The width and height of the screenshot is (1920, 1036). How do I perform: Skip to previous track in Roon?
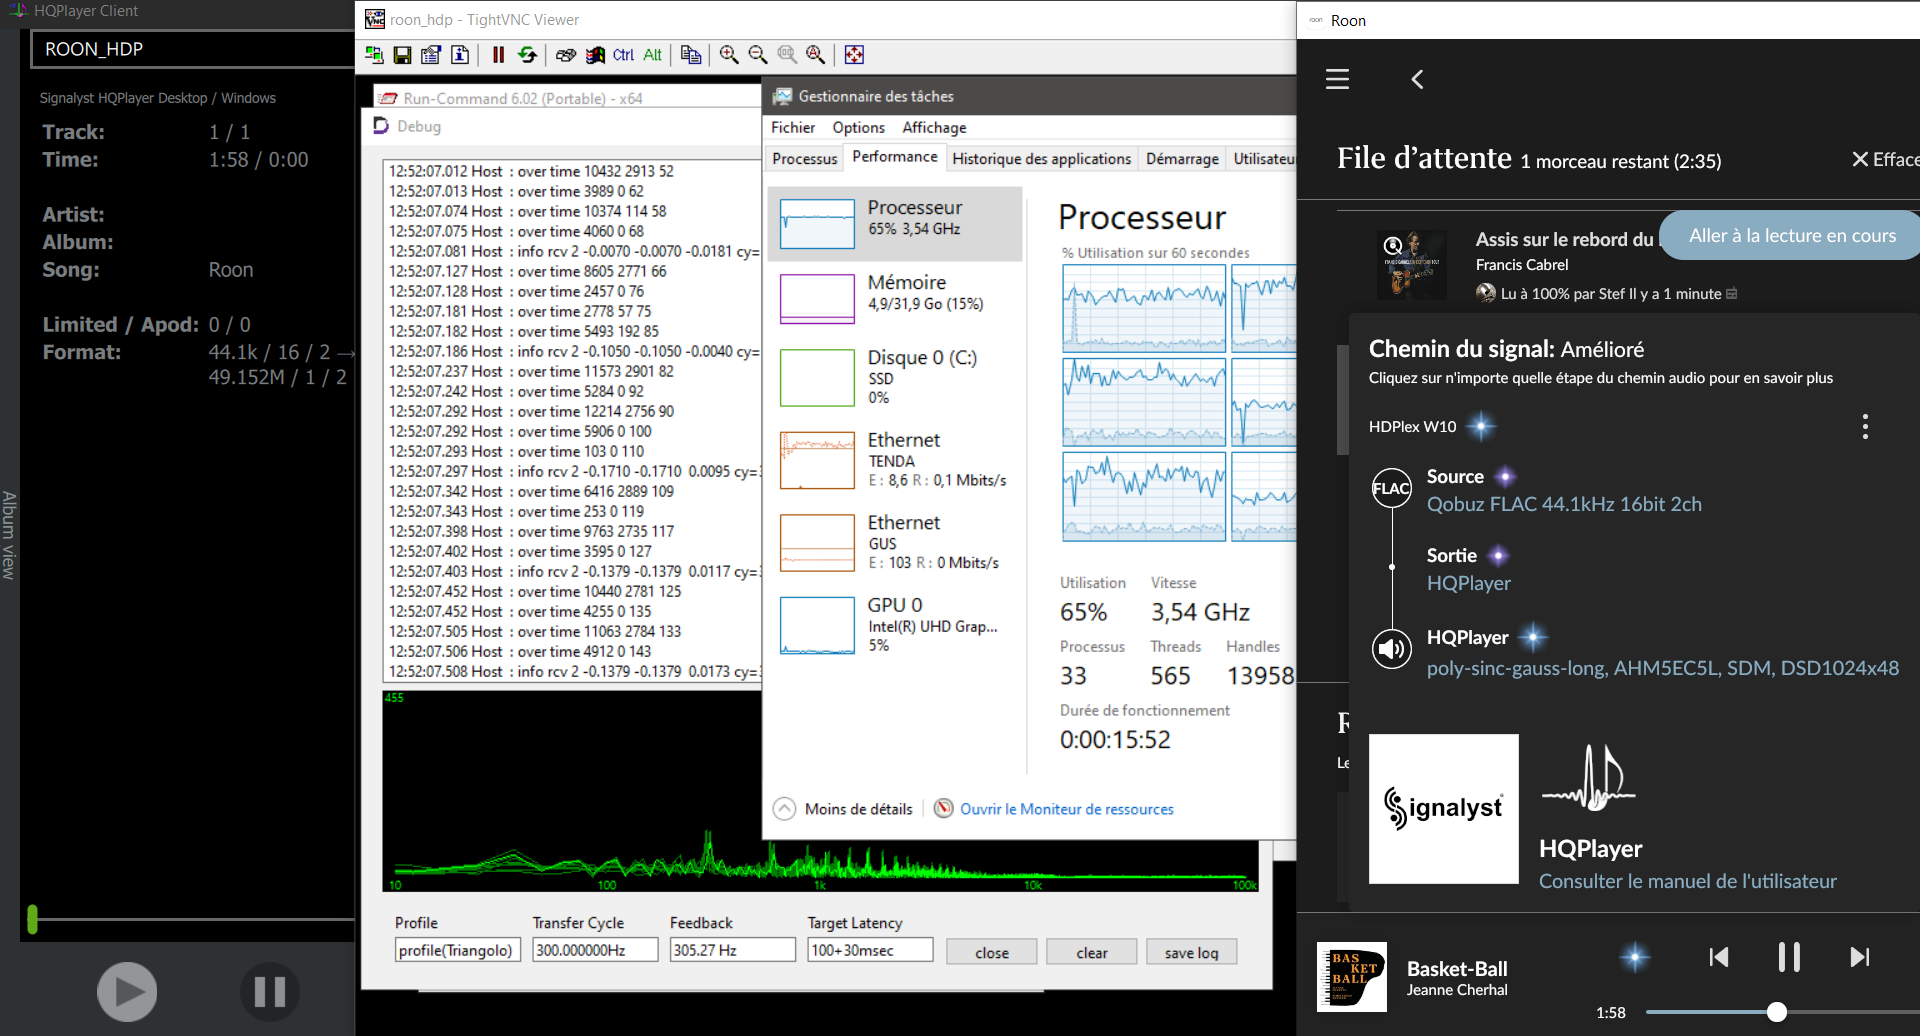pyautogui.click(x=1719, y=957)
